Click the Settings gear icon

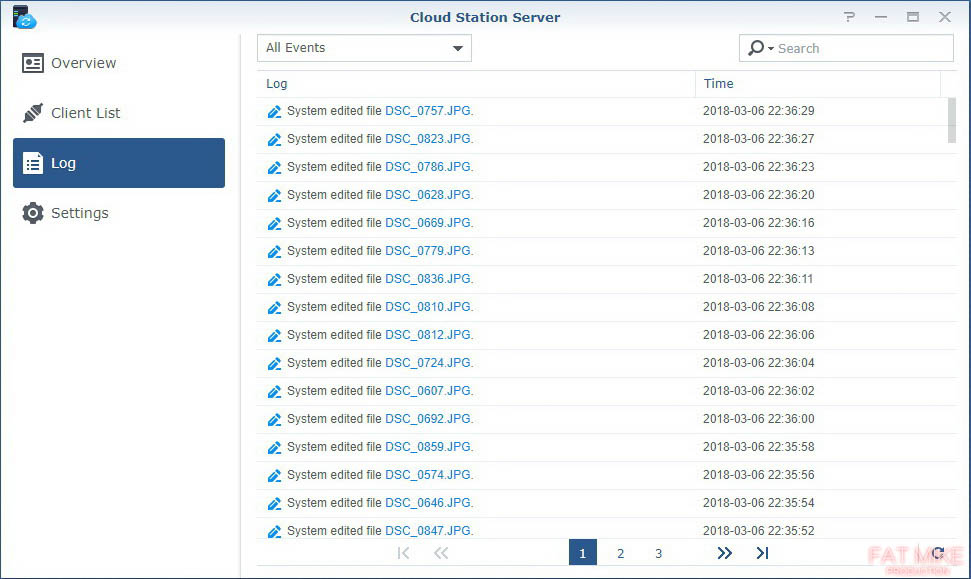pos(33,213)
